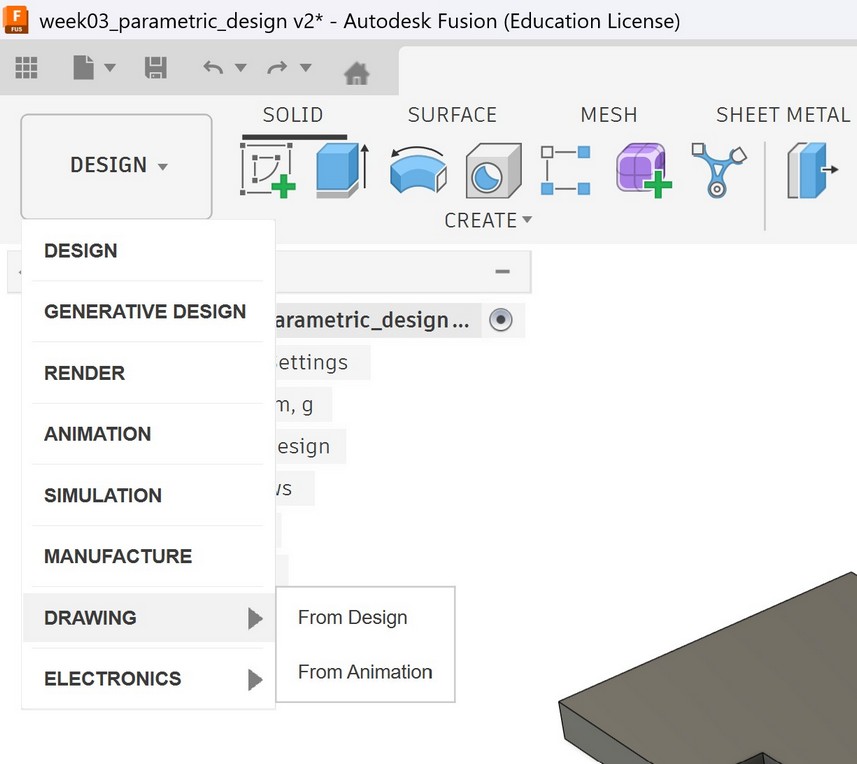This screenshot has width=857, height=764.
Task: Activate the root component radio button
Action: [x=501, y=320]
